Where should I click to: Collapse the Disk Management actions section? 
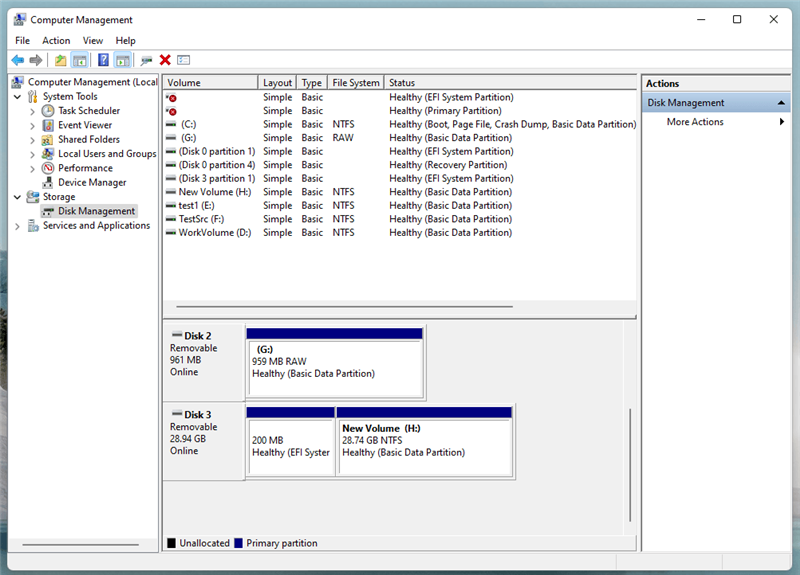pyautogui.click(x=781, y=103)
